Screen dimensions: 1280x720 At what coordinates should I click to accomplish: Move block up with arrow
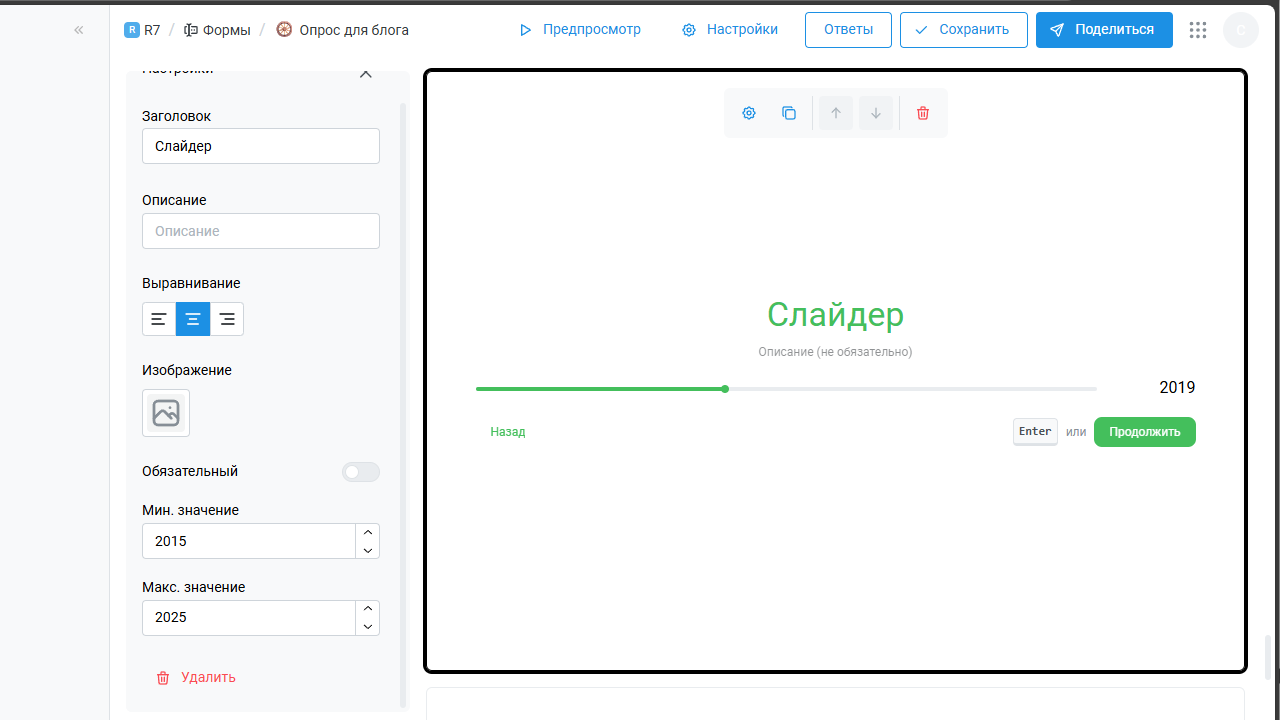[836, 113]
